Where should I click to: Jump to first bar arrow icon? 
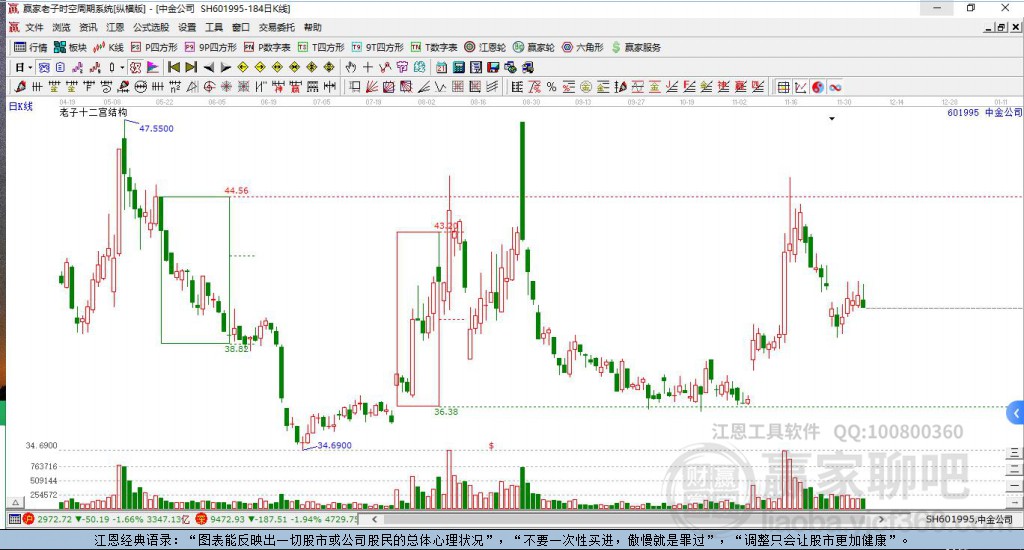point(174,67)
